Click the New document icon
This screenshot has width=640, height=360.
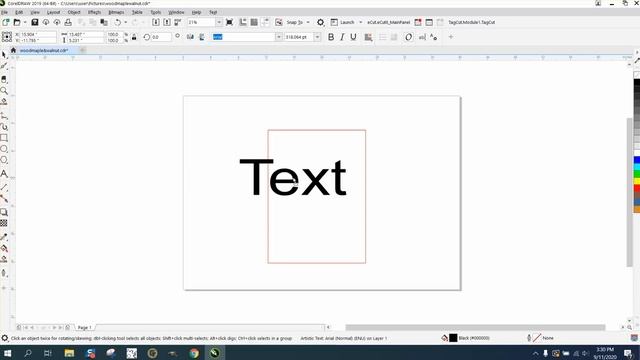click(x=6, y=22)
